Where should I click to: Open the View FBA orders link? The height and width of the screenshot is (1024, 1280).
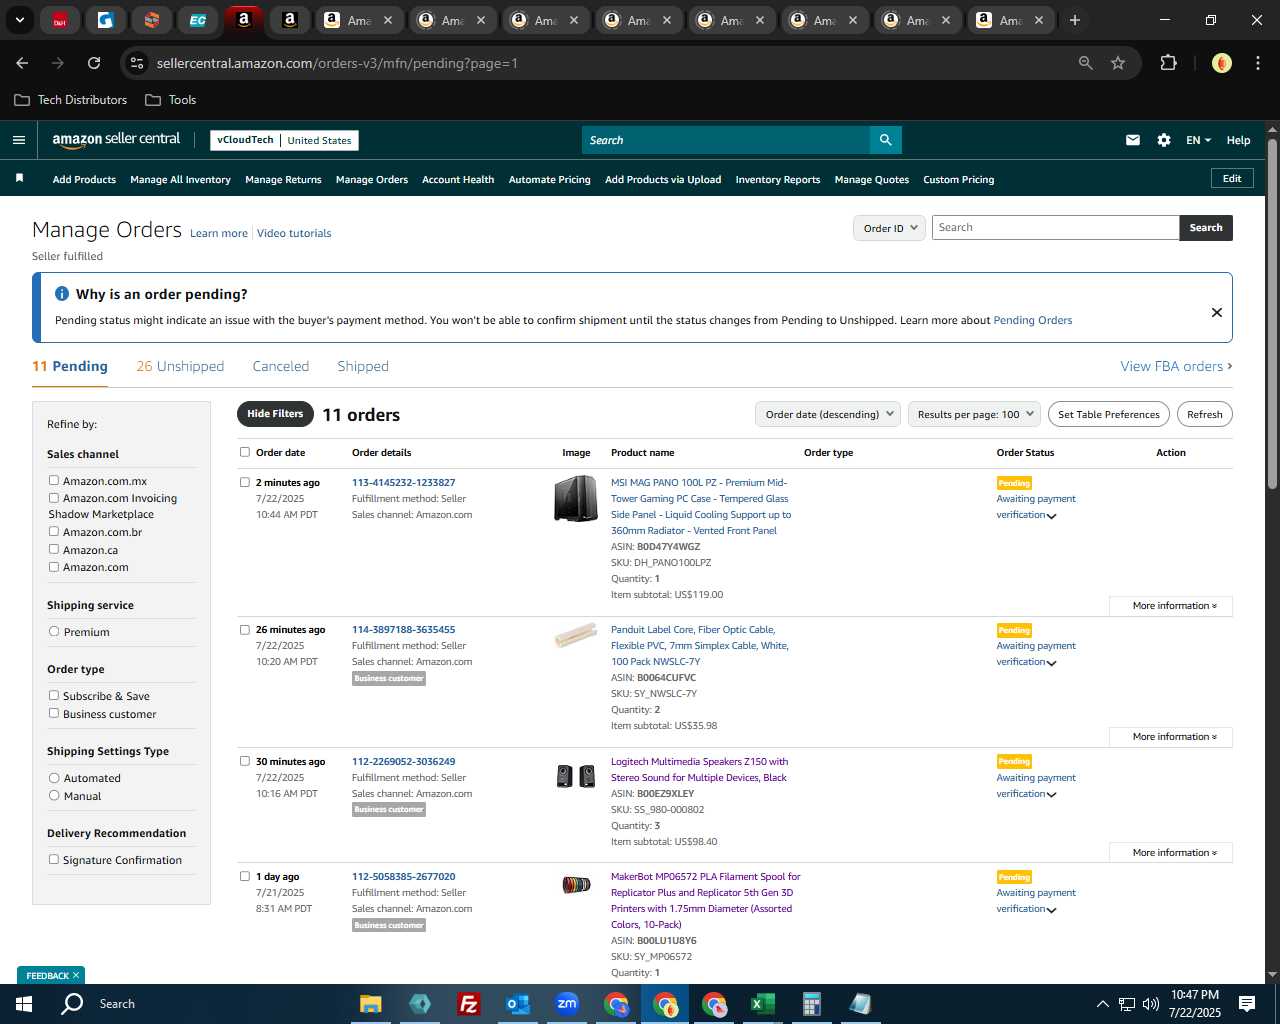pos(1176,366)
